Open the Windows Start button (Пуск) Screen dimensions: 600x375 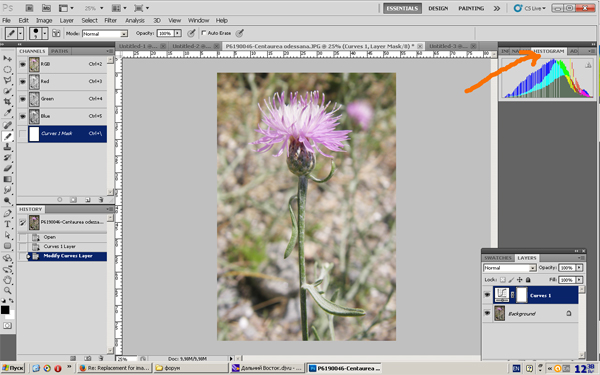(13, 368)
